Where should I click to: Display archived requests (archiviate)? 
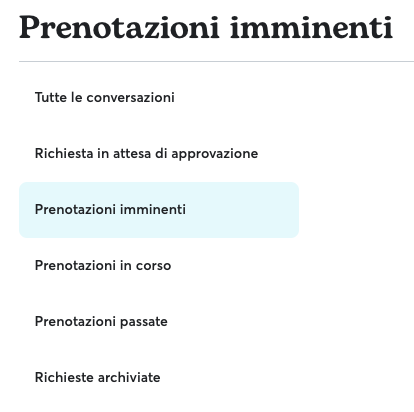[159, 378]
